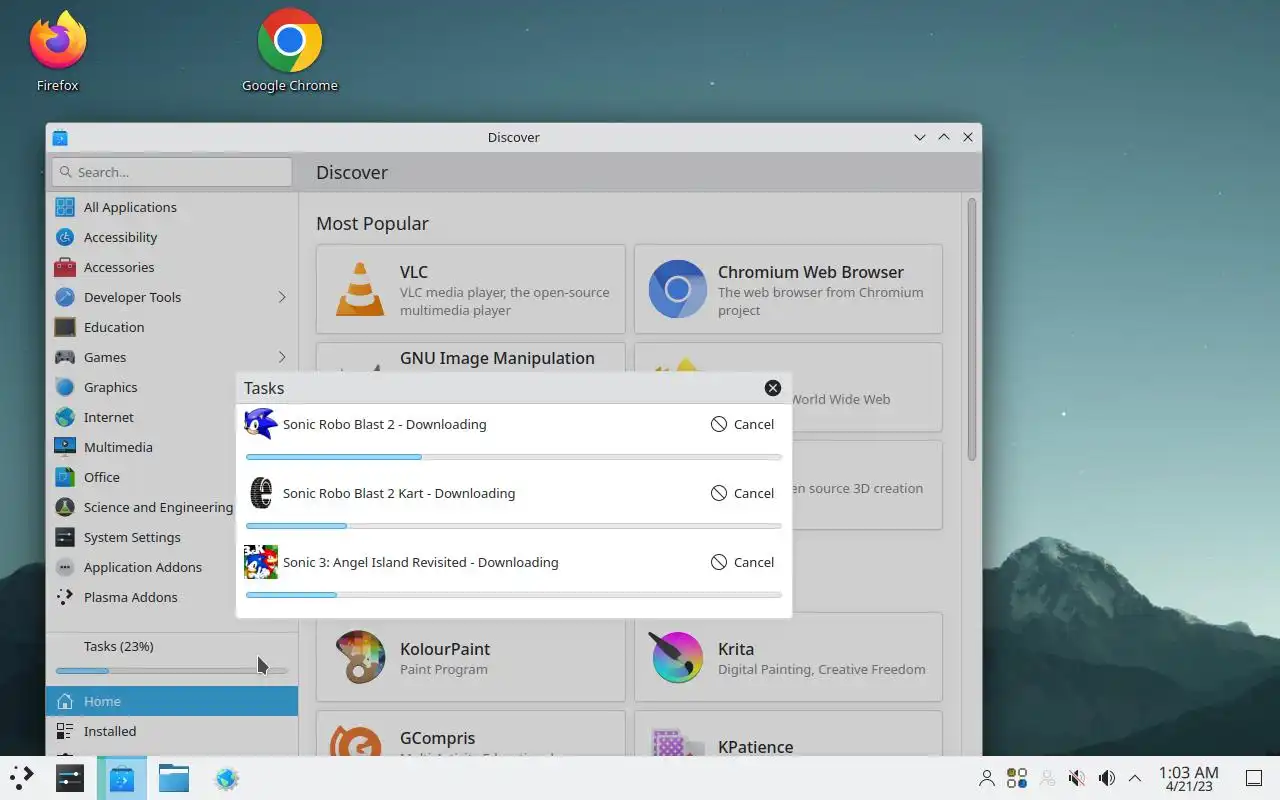Click Sonic 3 Angel Island progress bar
Image resolution: width=1280 pixels, height=800 pixels.
(514, 595)
